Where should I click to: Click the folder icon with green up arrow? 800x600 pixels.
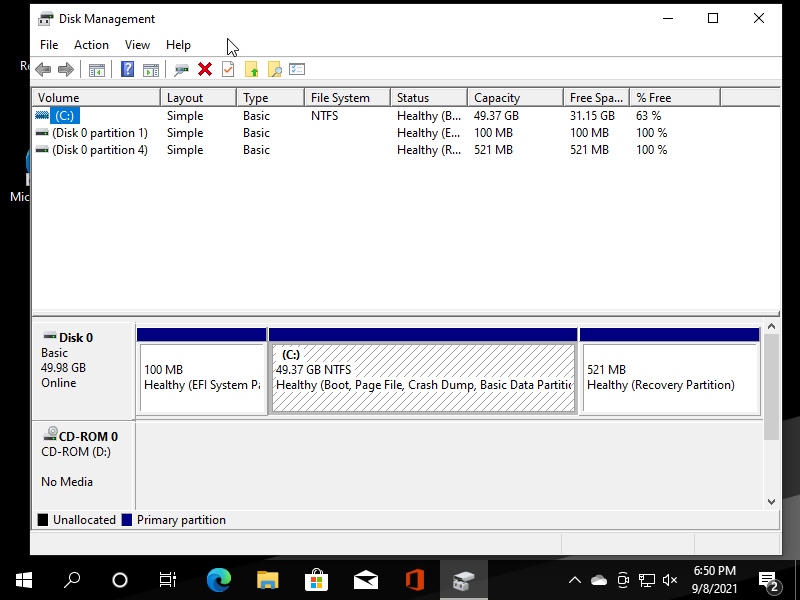tap(252, 69)
